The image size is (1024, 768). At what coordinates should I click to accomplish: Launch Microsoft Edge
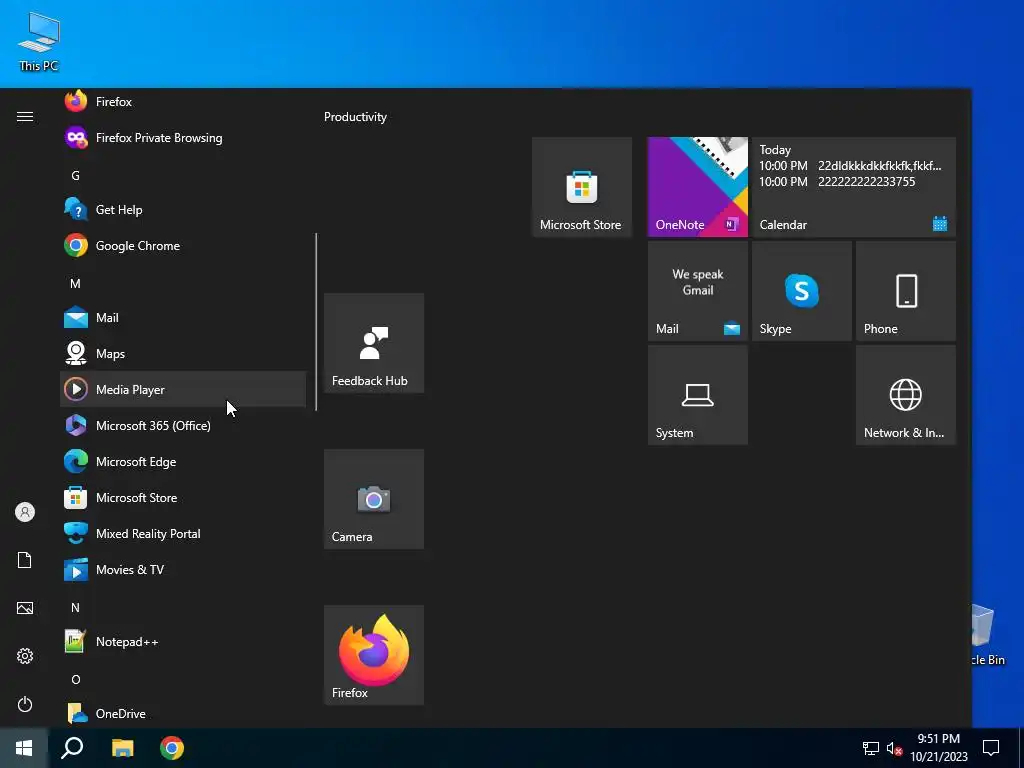(x=183, y=462)
